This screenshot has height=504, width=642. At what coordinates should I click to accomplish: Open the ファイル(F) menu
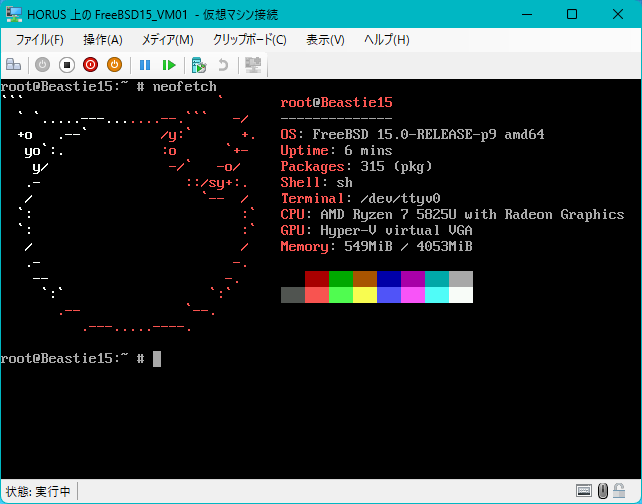(39, 40)
